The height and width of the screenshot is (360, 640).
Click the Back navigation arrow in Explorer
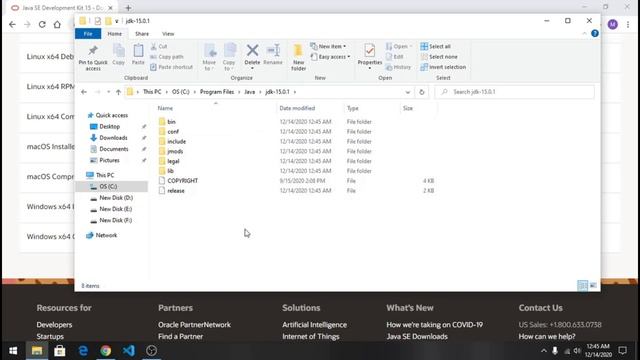point(84,92)
